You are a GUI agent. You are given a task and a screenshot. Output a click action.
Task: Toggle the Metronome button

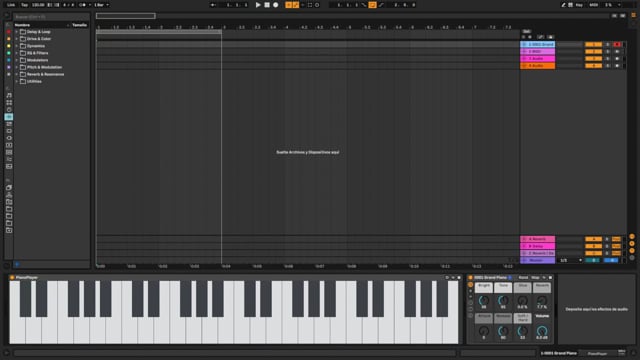pyautogui.click(x=83, y=5)
